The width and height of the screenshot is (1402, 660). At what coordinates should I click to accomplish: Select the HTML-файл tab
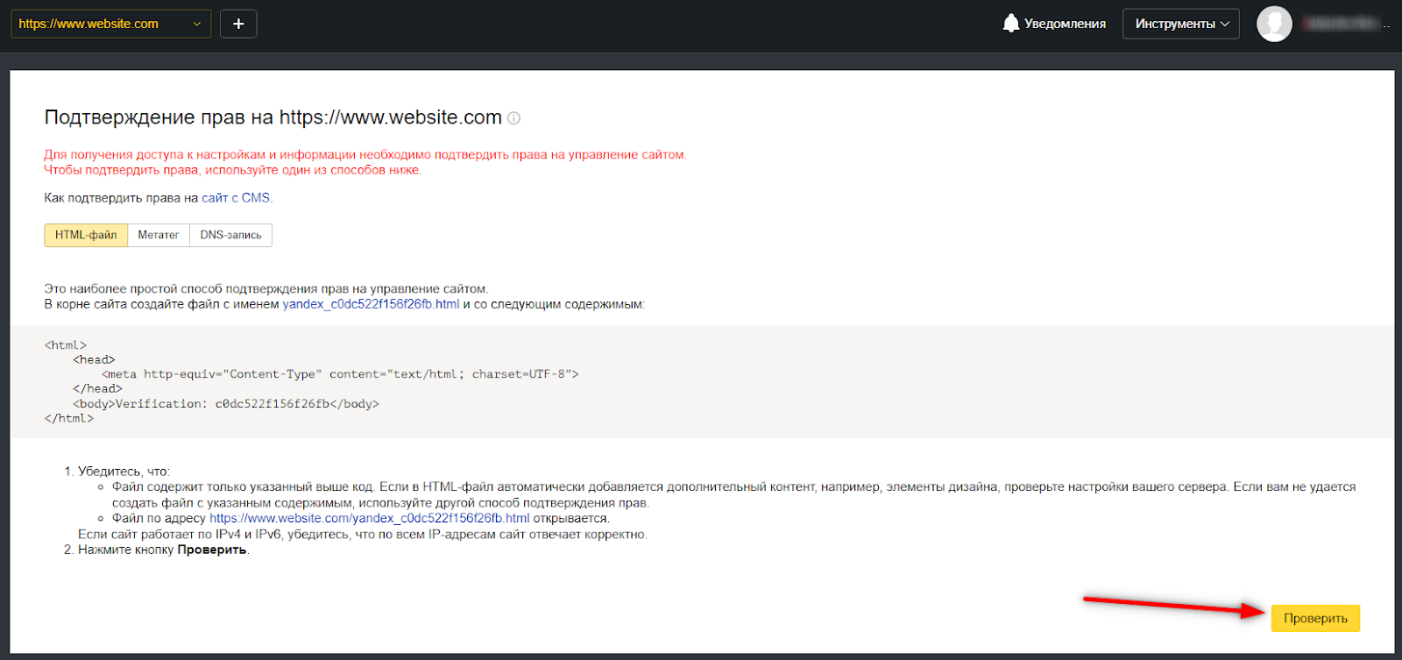[86, 235]
